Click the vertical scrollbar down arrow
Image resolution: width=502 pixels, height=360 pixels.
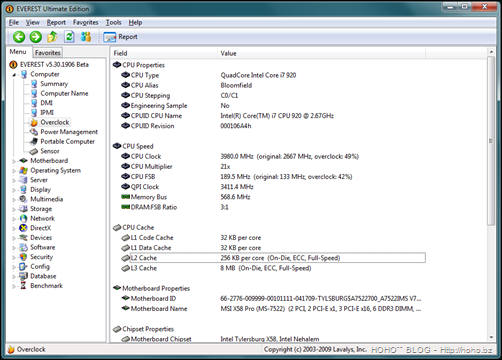coord(491,337)
